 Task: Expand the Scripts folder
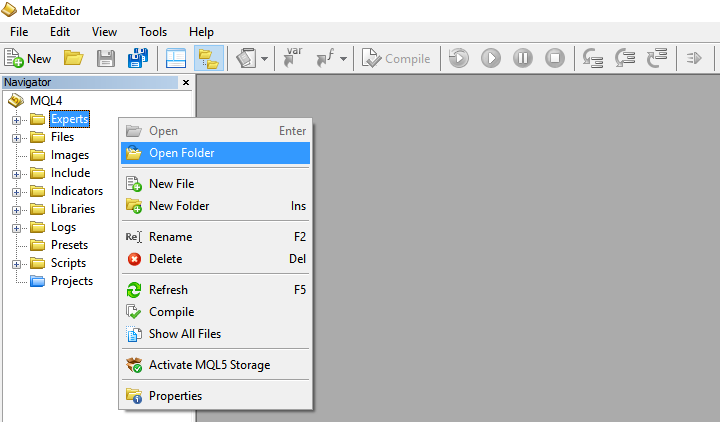16,264
